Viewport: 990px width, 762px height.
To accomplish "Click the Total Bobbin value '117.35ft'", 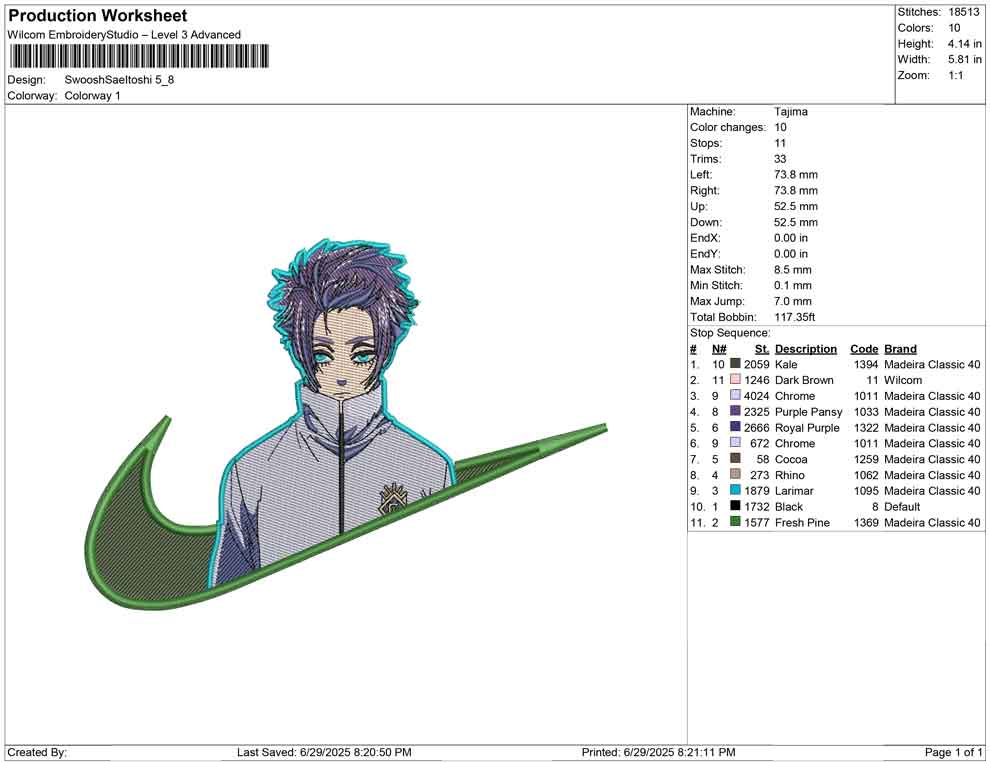I will click(x=794, y=317).
